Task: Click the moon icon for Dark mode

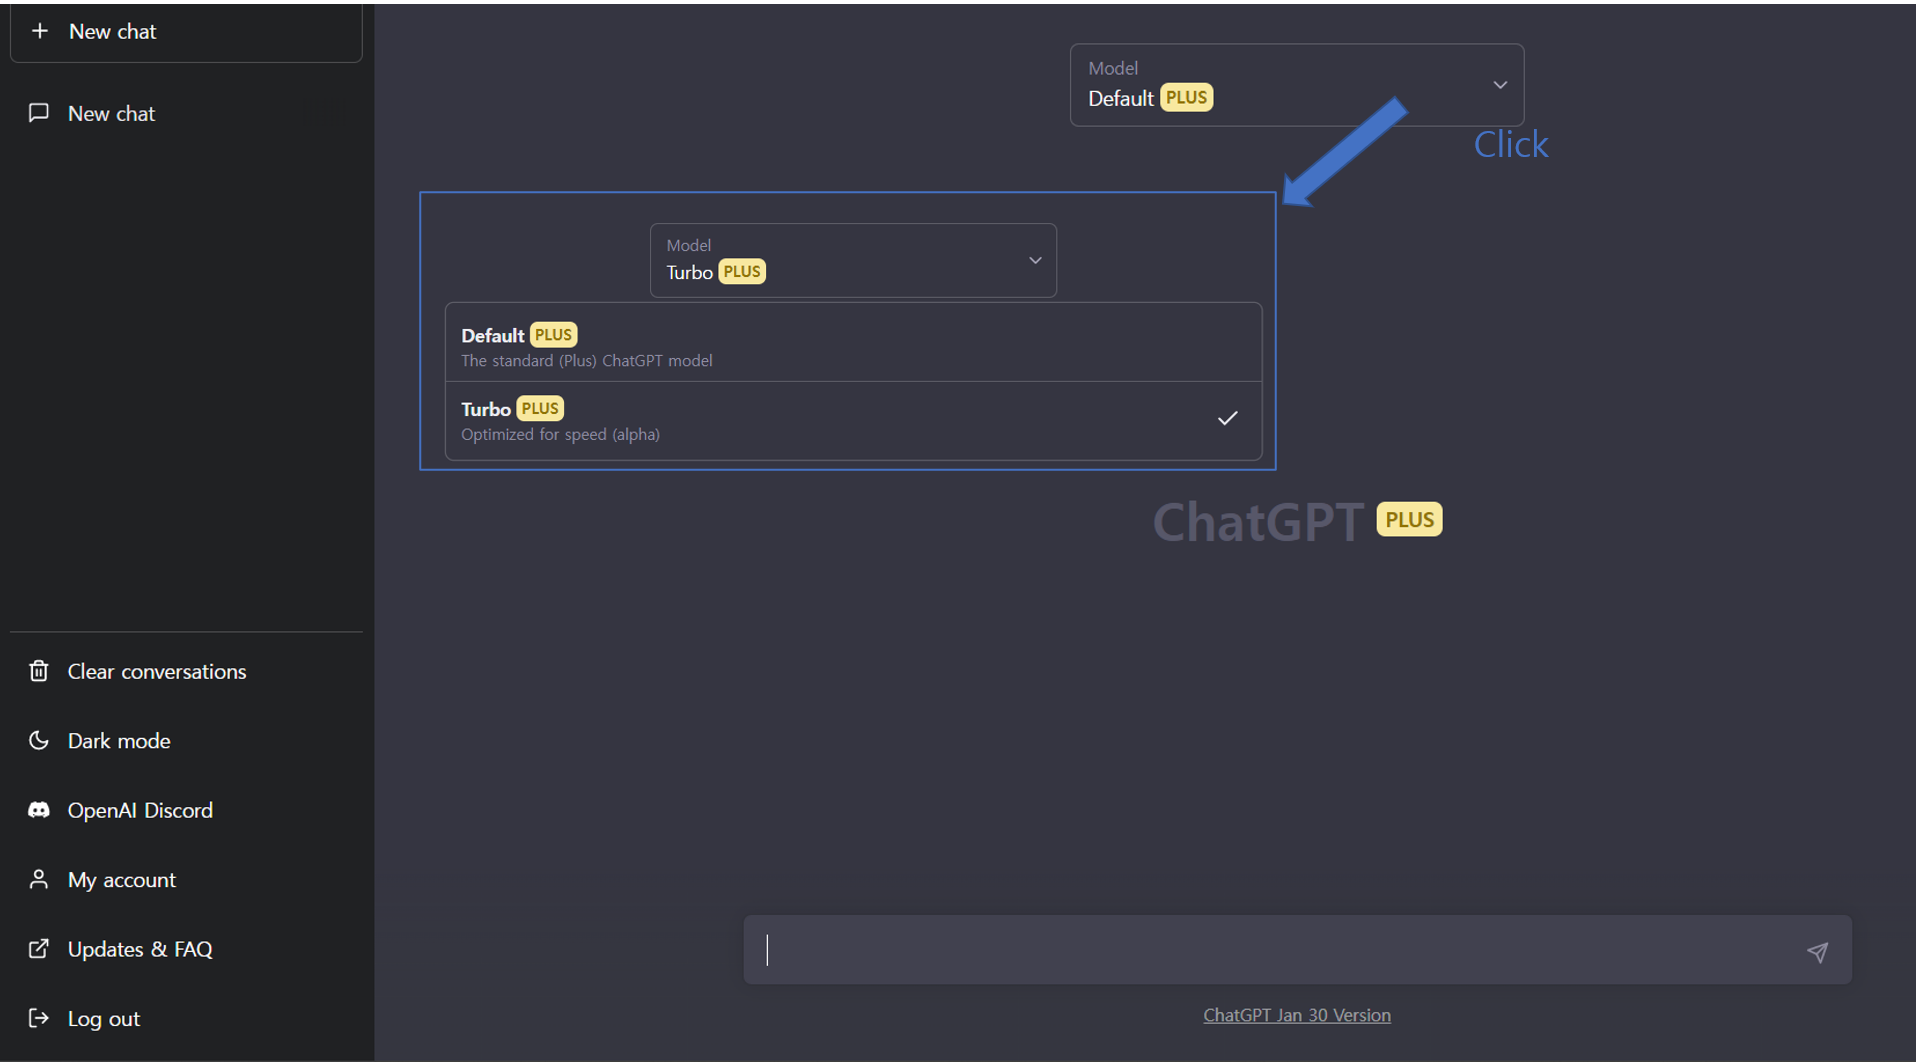Action: tap(39, 741)
